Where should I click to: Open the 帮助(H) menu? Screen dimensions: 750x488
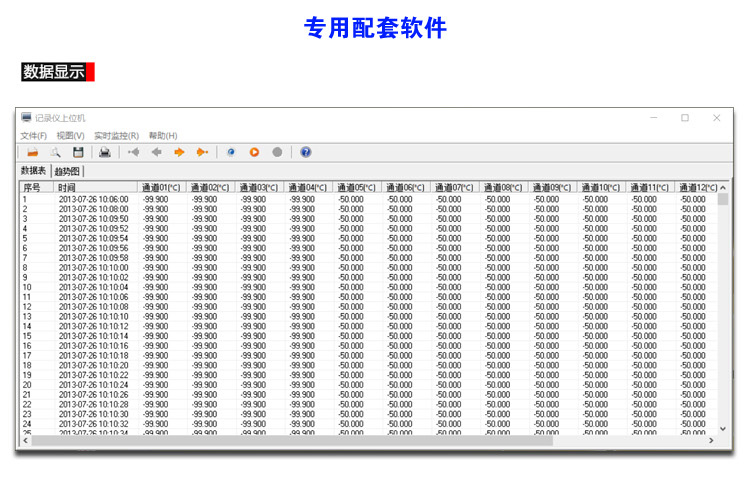(x=163, y=135)
